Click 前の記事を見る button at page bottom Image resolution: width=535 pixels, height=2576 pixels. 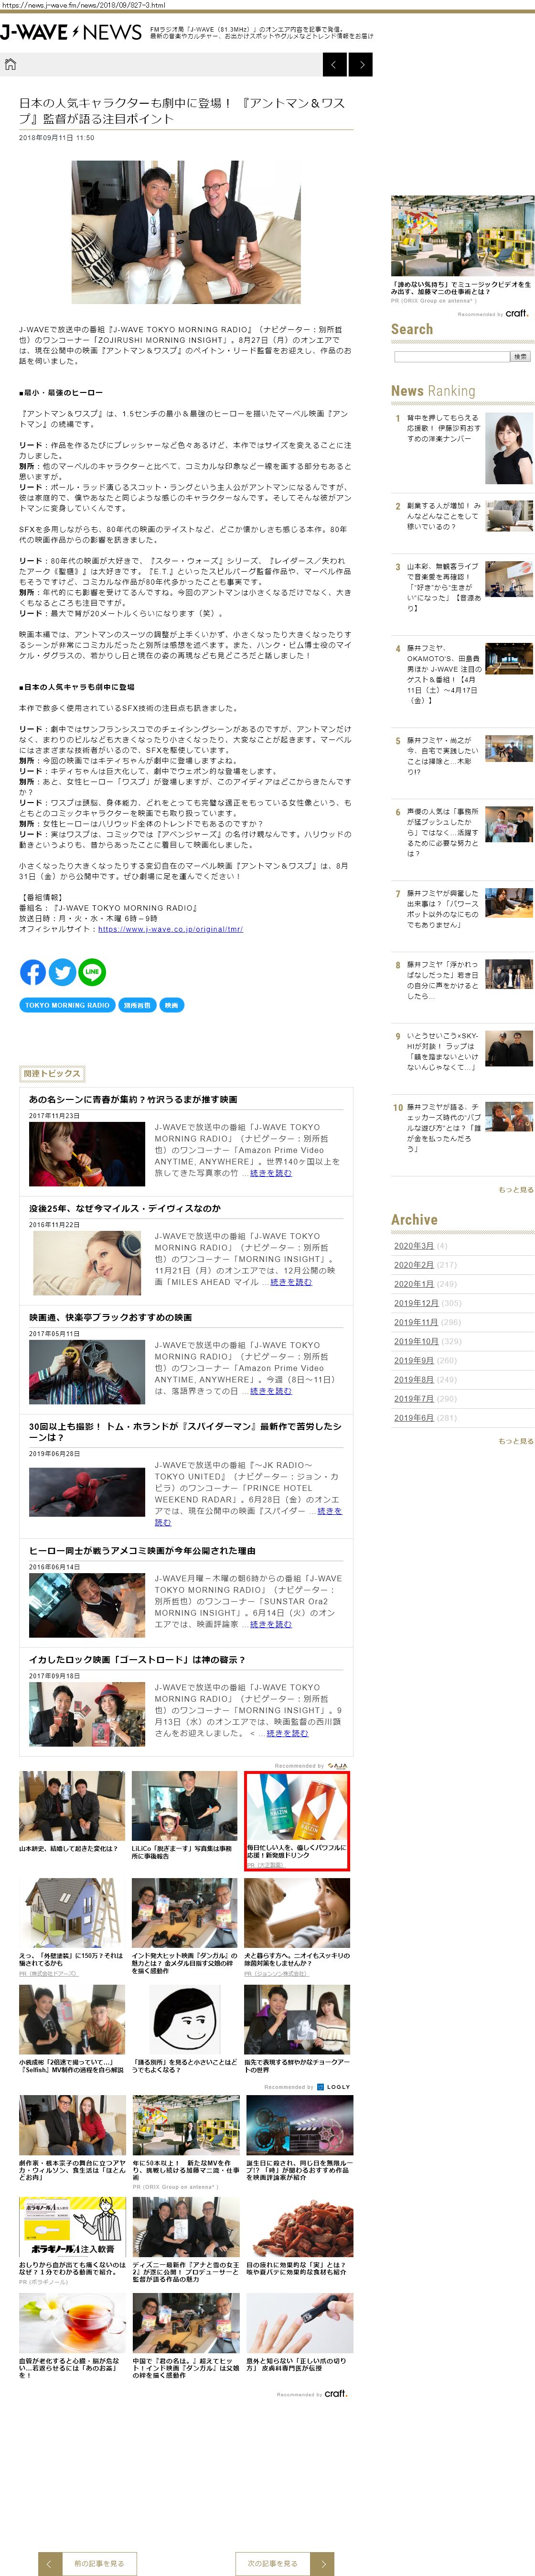87,2555
